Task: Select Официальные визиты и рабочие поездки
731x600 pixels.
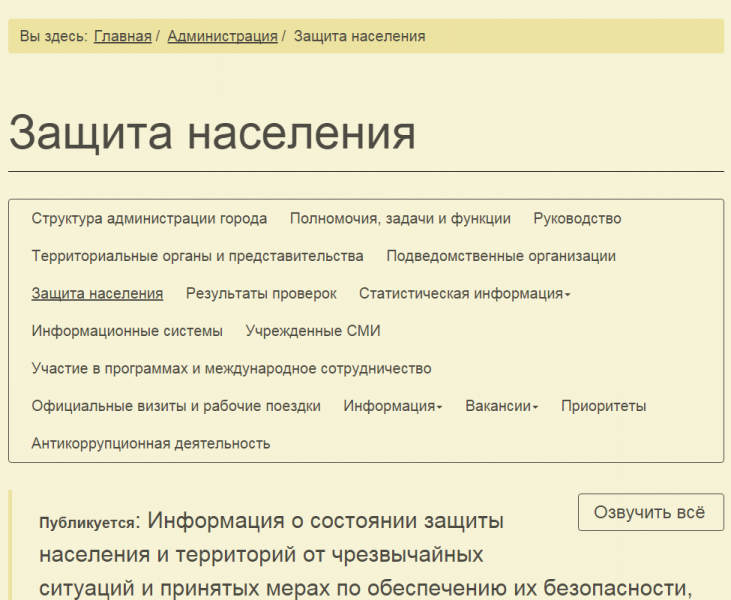Action: 176,406
